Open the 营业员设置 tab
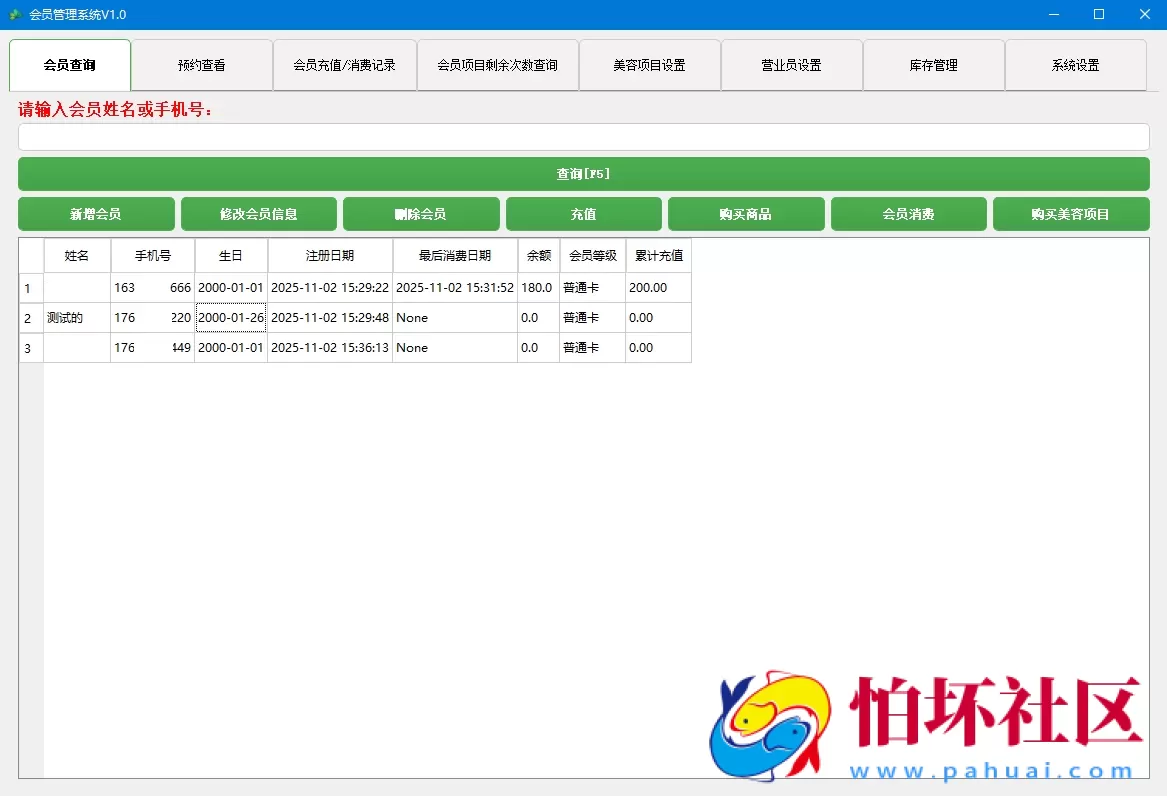The width and height of the screenshot is (1167, 796). pos(791,64)
